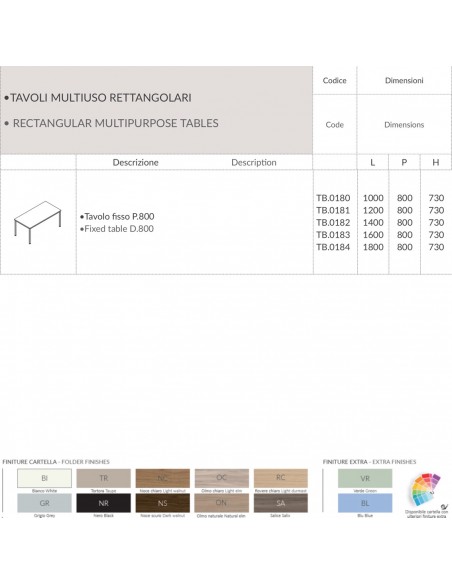Select the TR Tortora Taupe swatch
The image size is (452, 584).
(104, 478)
